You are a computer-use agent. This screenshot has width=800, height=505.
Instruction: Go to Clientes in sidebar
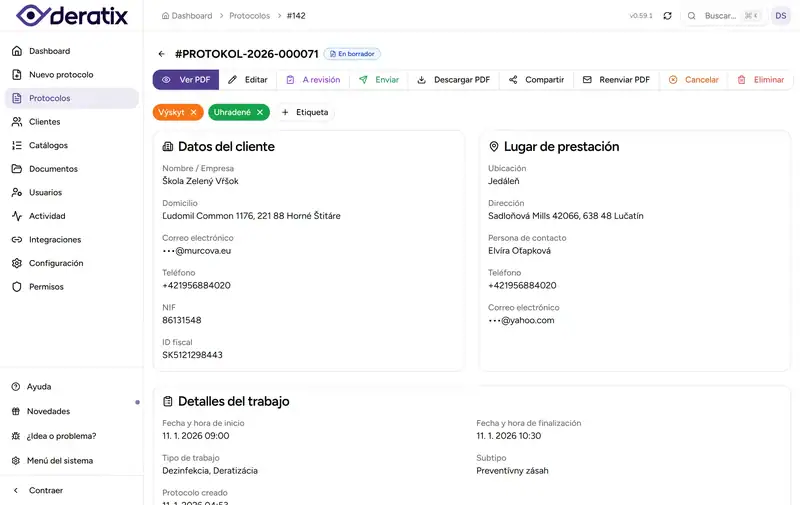[44, 122]
